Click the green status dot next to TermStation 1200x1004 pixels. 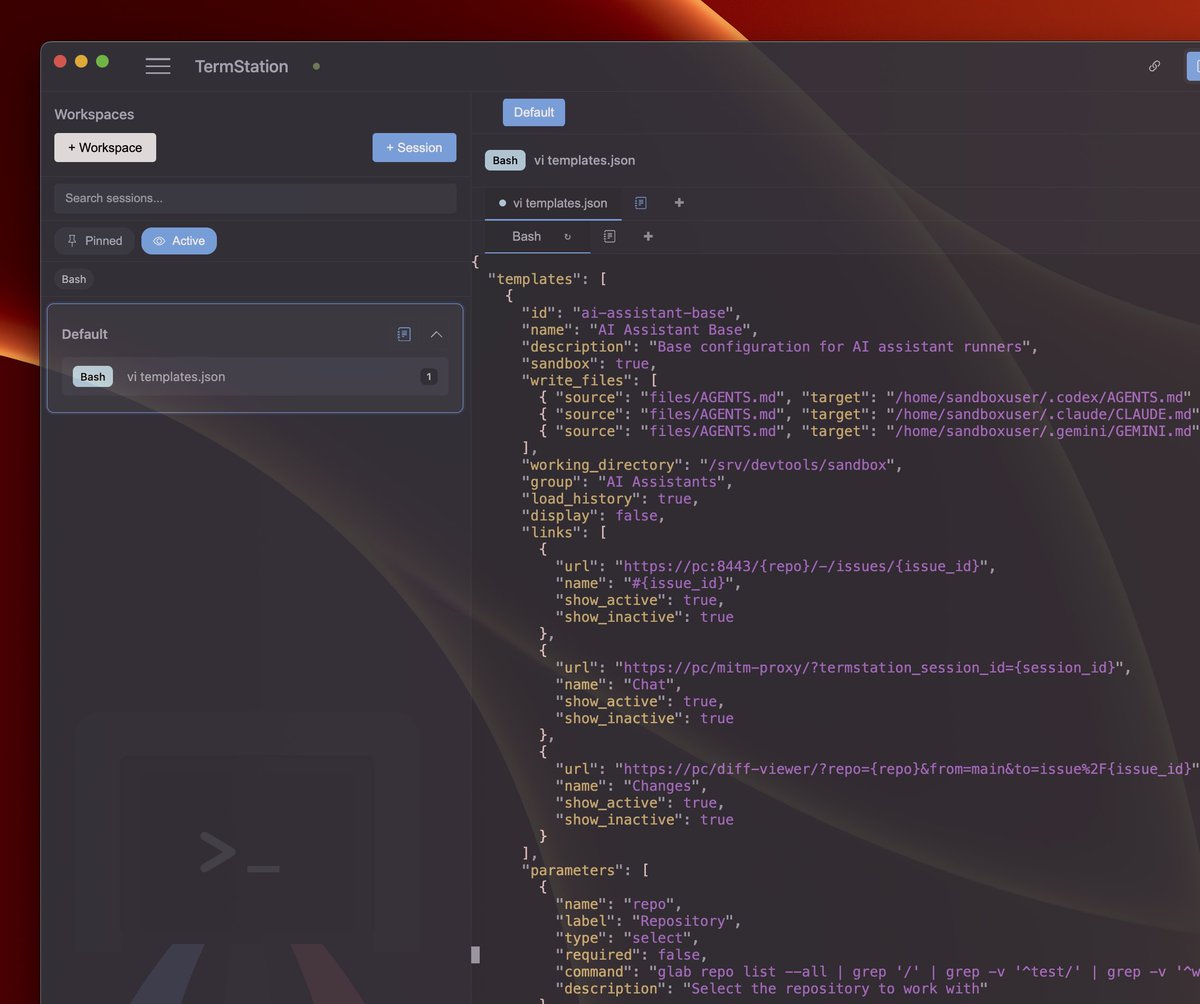[x=316, y=66]
